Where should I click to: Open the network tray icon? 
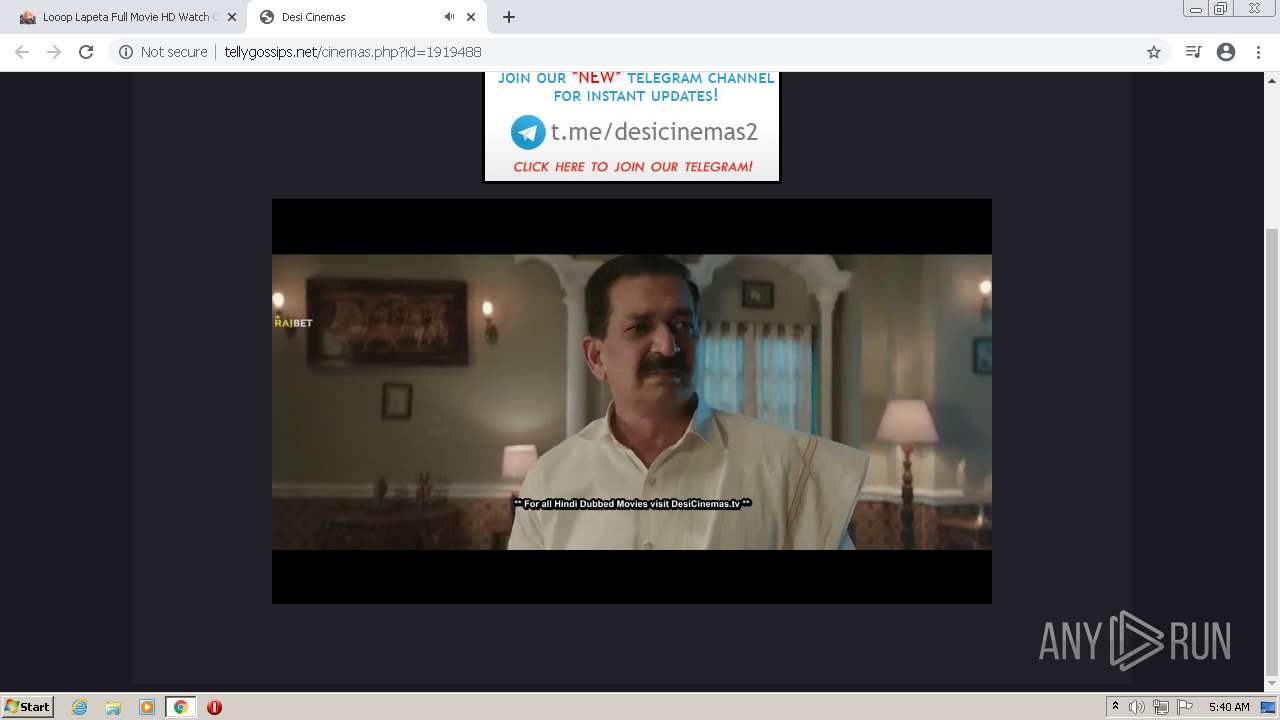coord(1160,707)
